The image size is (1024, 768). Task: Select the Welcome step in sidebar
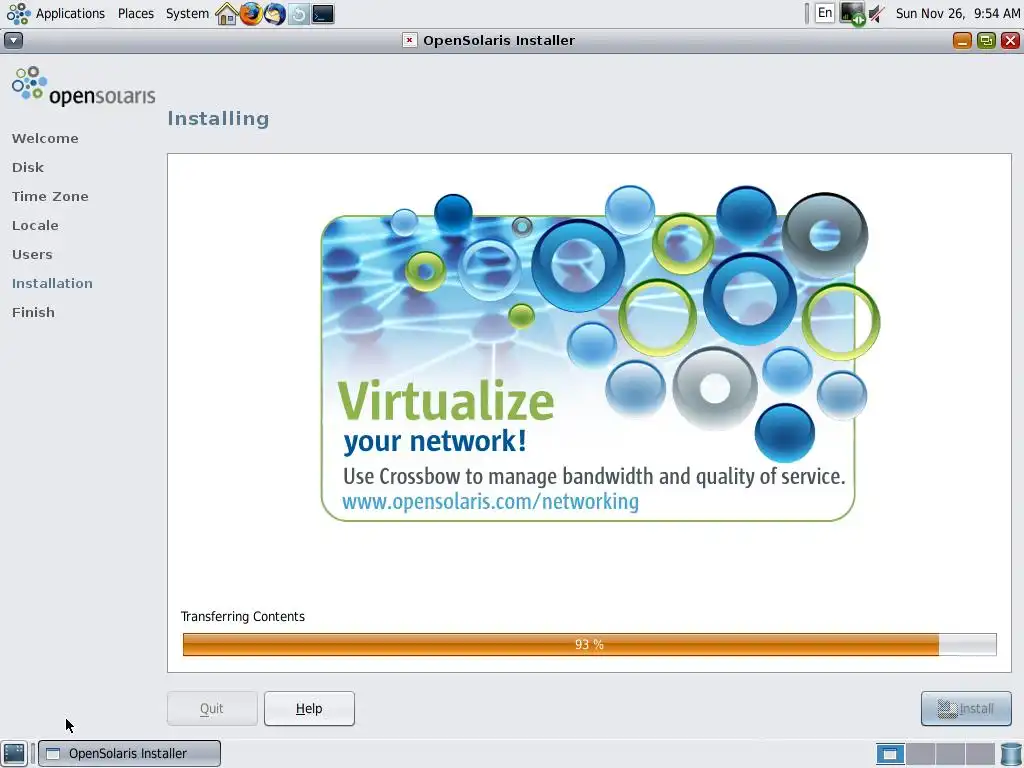point(45,138)
